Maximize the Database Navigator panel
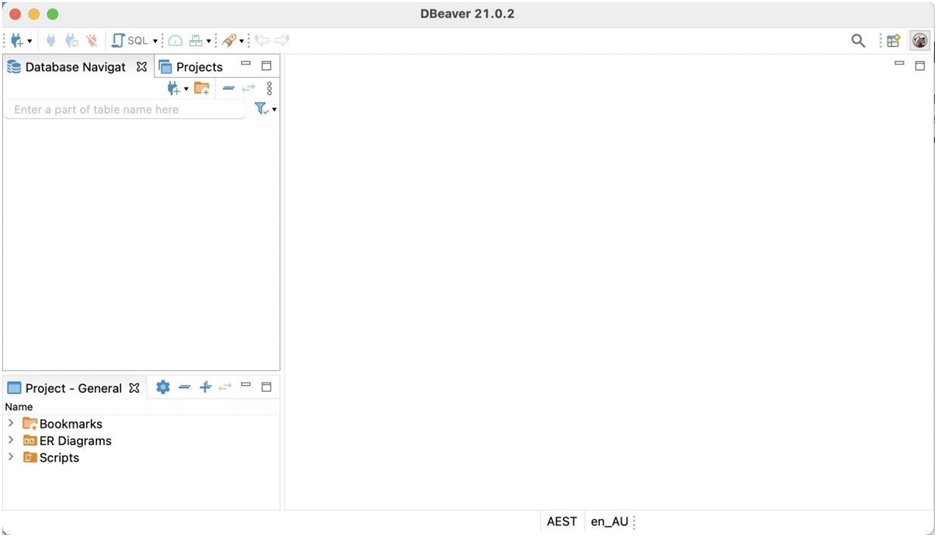The width and height of the screenshot is (937, 537). [x=267, y=66]
